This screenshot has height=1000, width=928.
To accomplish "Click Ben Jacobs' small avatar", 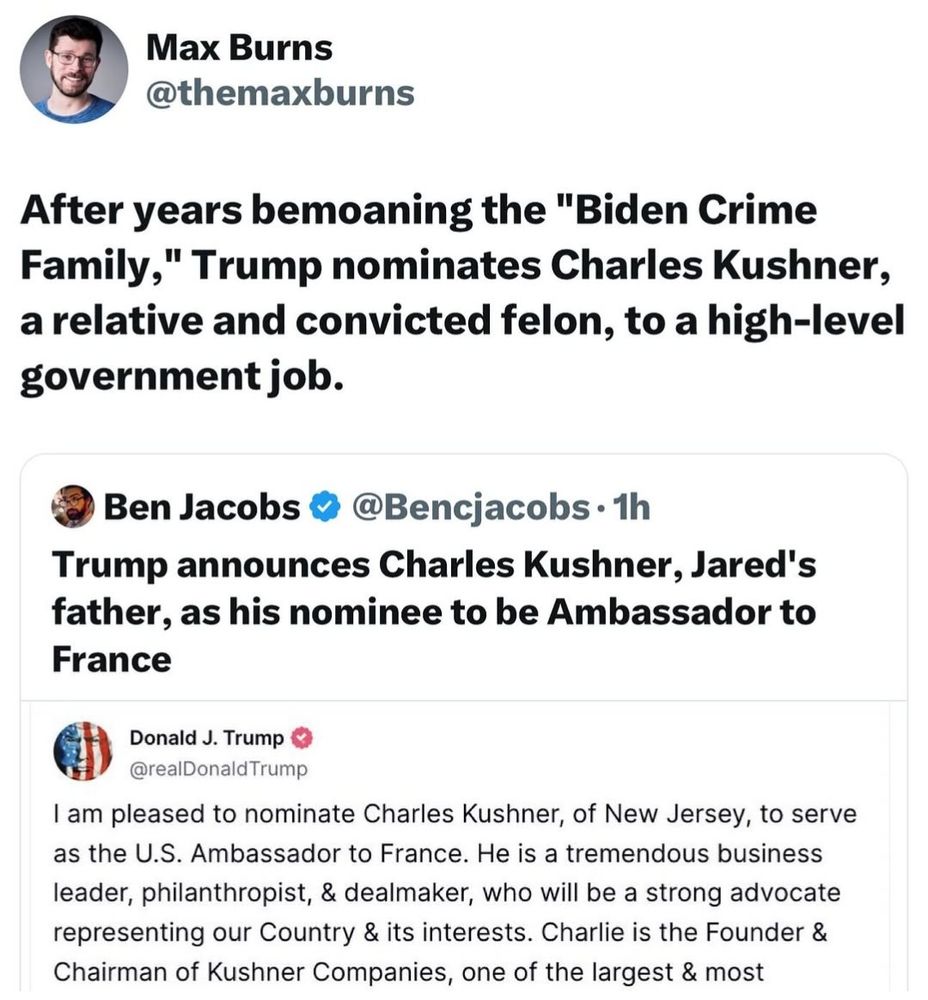I will (x=72, y=507).
